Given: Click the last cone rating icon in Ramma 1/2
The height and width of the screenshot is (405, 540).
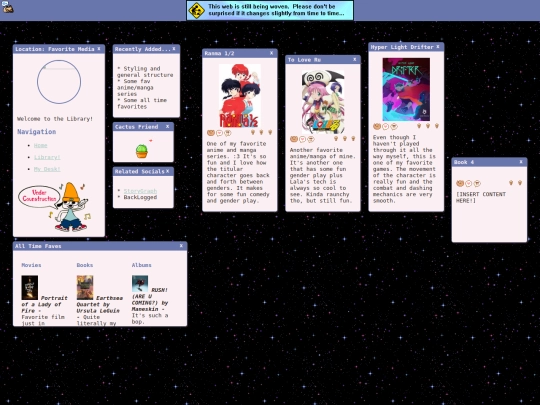Looking at the screenshot, I should click(270, 132).
